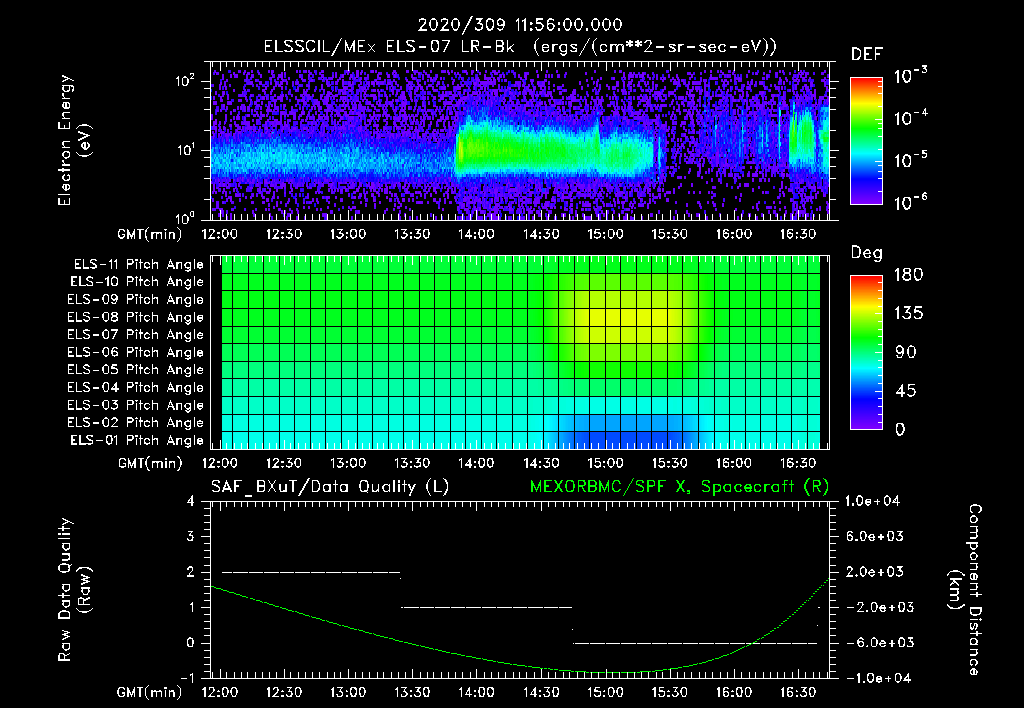Select the ELS-08 Pitch Angle row label
The height and width of the screenshot is (708, 1024).
tap(136, 317)
